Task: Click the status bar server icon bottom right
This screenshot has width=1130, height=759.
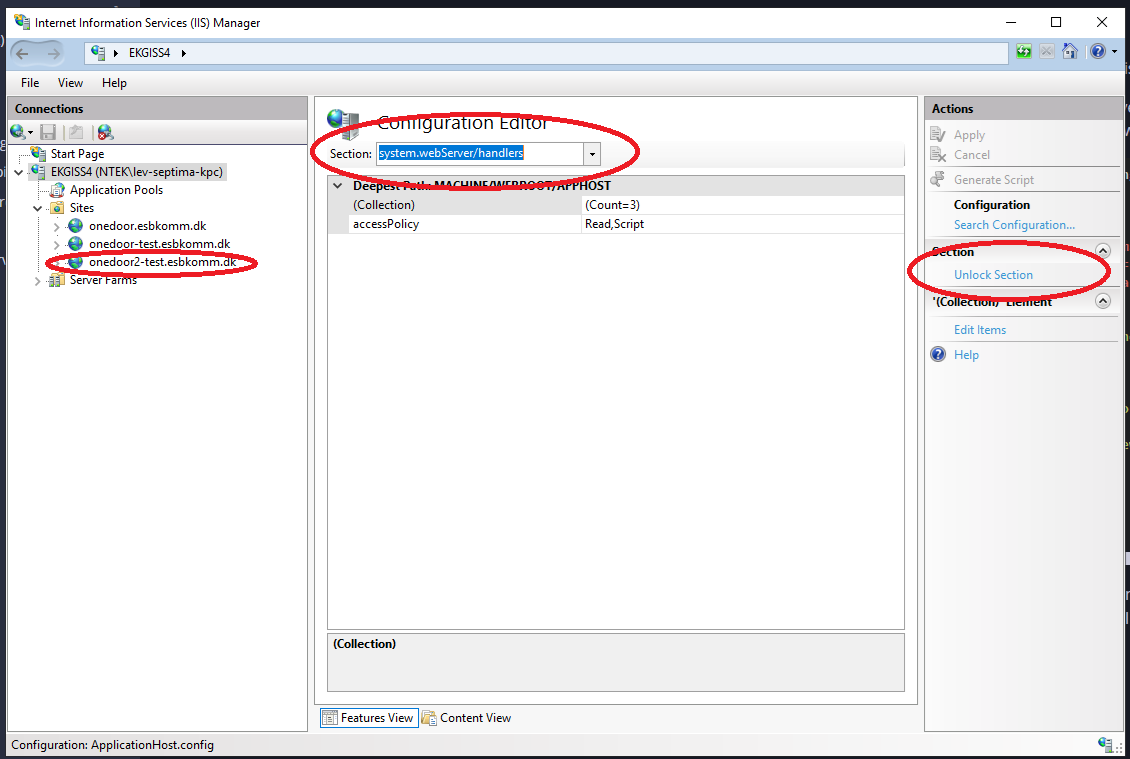Action: coord(1107,744)
